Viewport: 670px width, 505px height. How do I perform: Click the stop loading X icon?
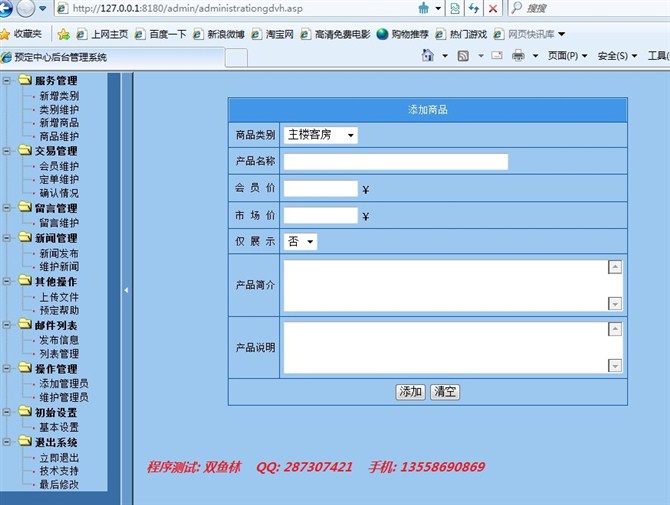(x=494, y=8)
